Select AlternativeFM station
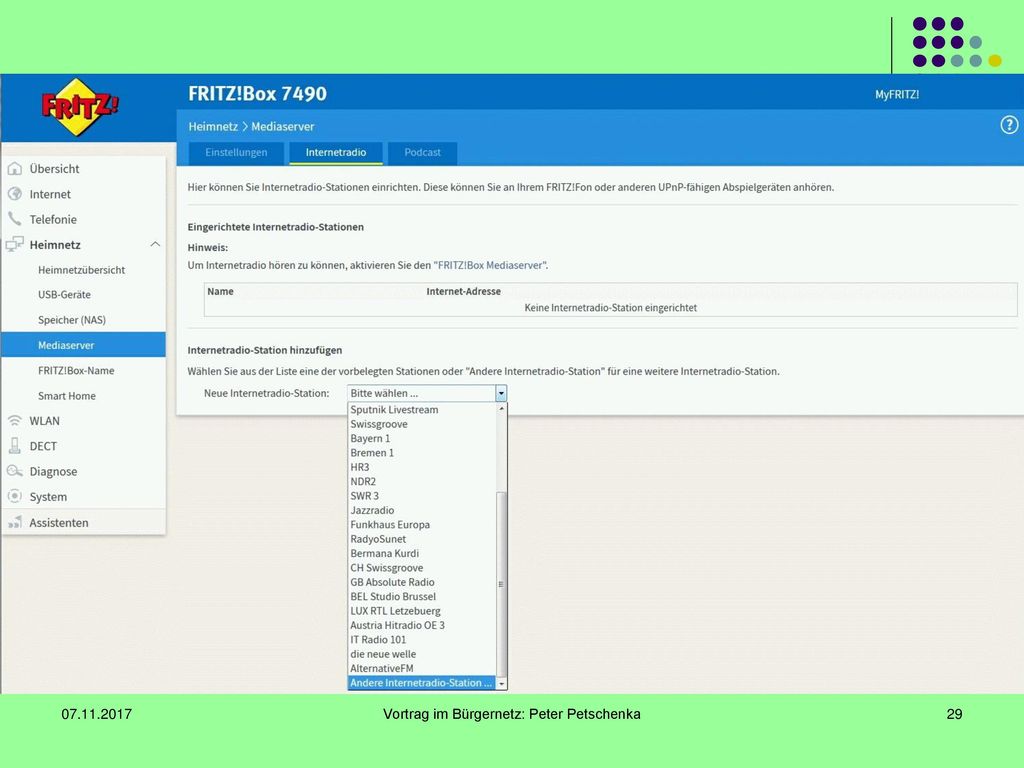Screen dimensions: 1024x768 (422, 668)
